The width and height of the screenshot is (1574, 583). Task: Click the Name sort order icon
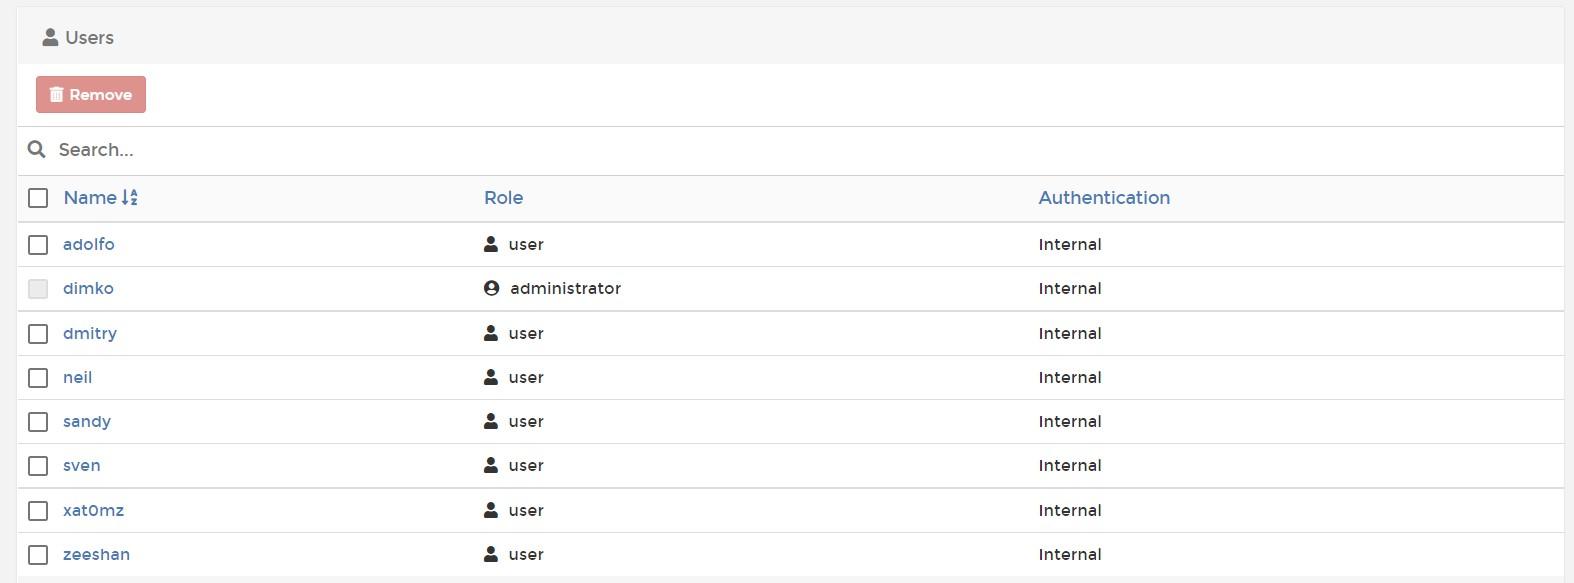[130, 198]
